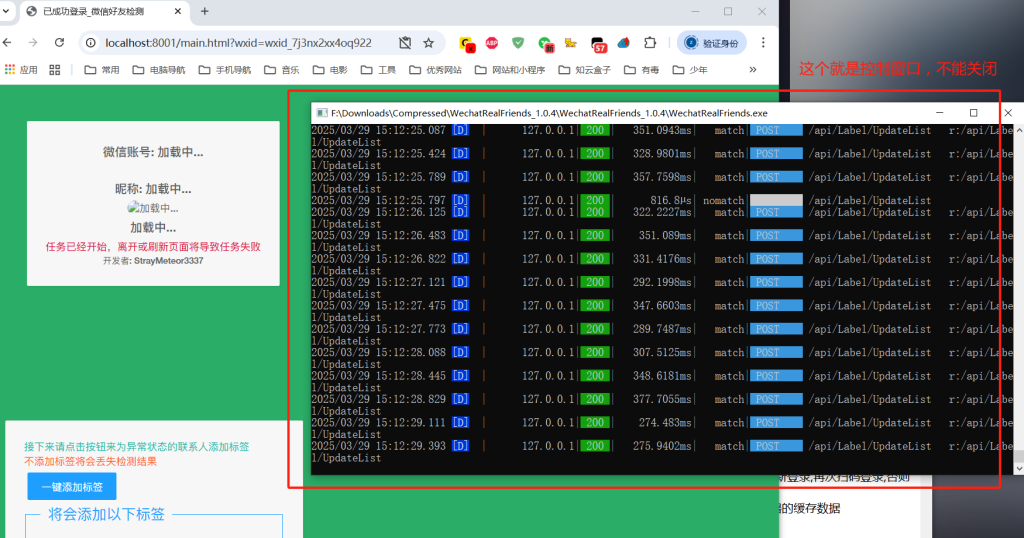Click the 一键添加标签 button

click(72, 487)
